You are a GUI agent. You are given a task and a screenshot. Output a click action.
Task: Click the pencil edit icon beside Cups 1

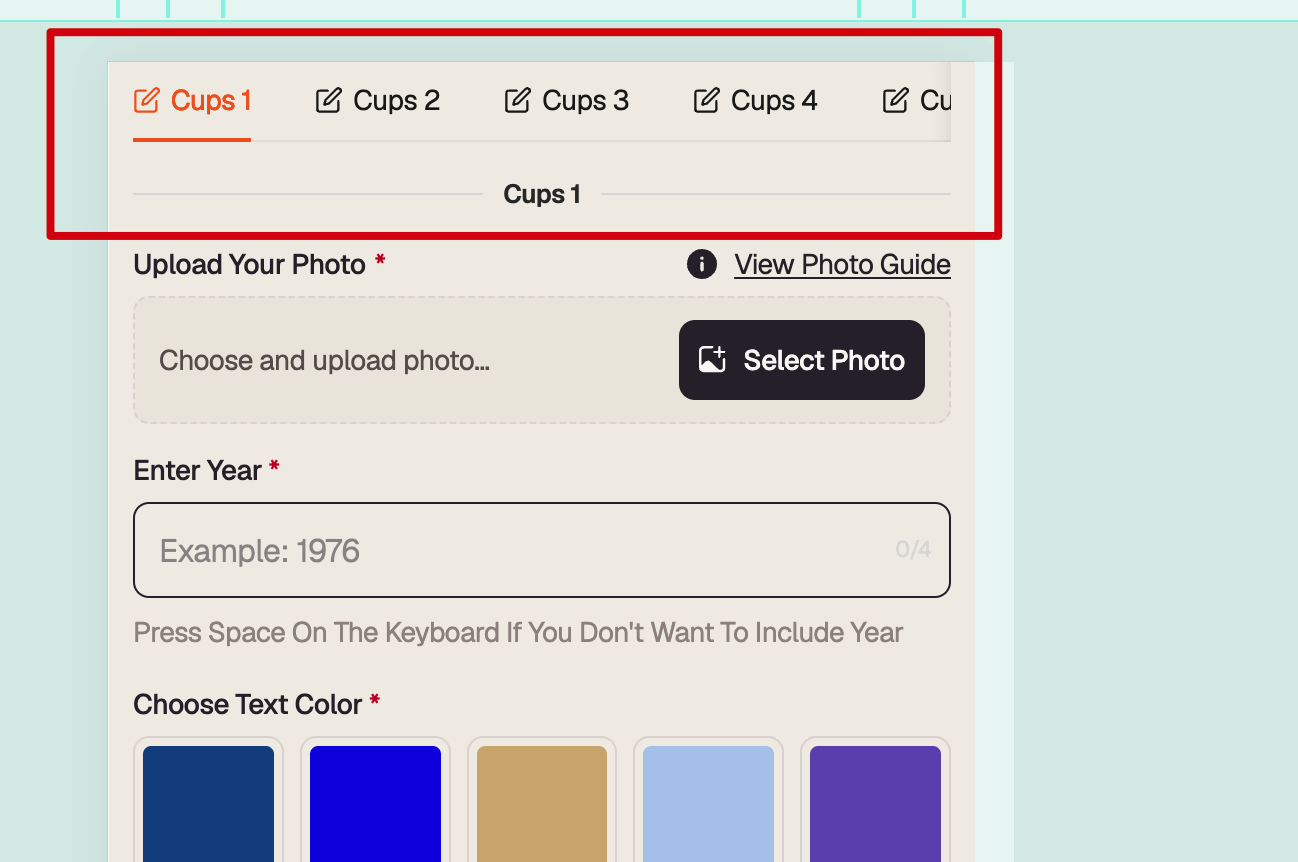146,101
